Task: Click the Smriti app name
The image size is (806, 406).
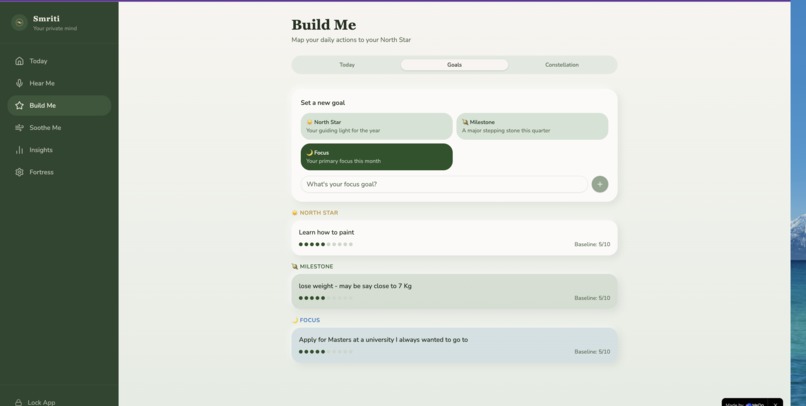Action: [x=46, y=19]
